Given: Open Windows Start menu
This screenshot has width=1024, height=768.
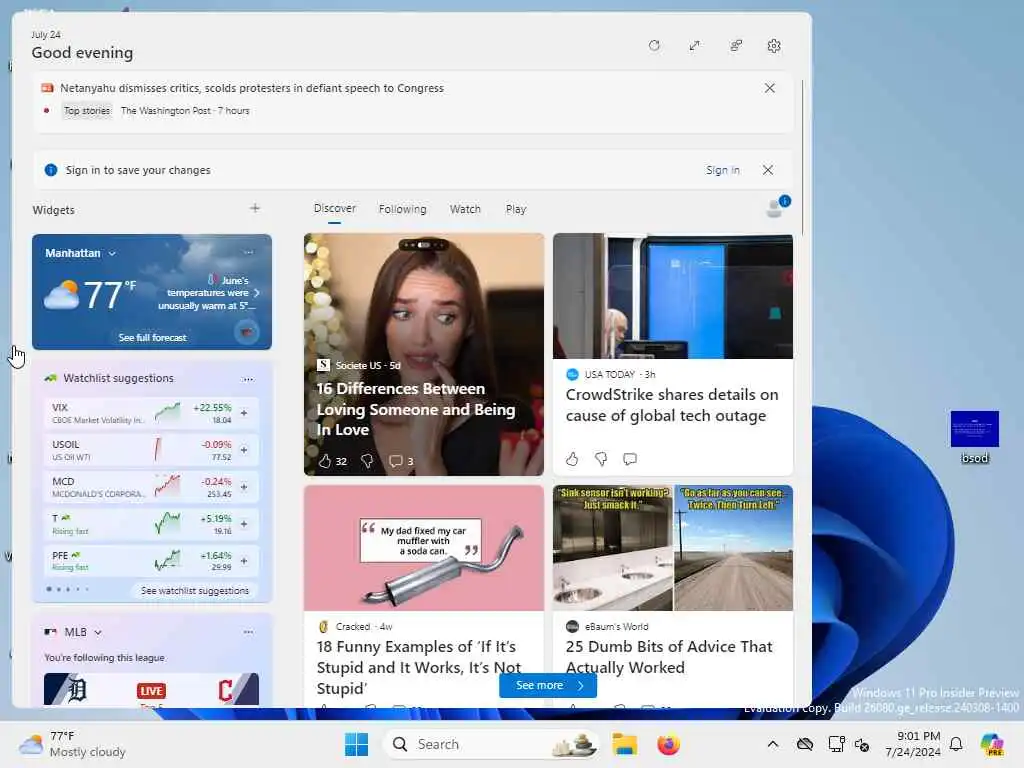Looking at the screenshot, I should point(356,744).
